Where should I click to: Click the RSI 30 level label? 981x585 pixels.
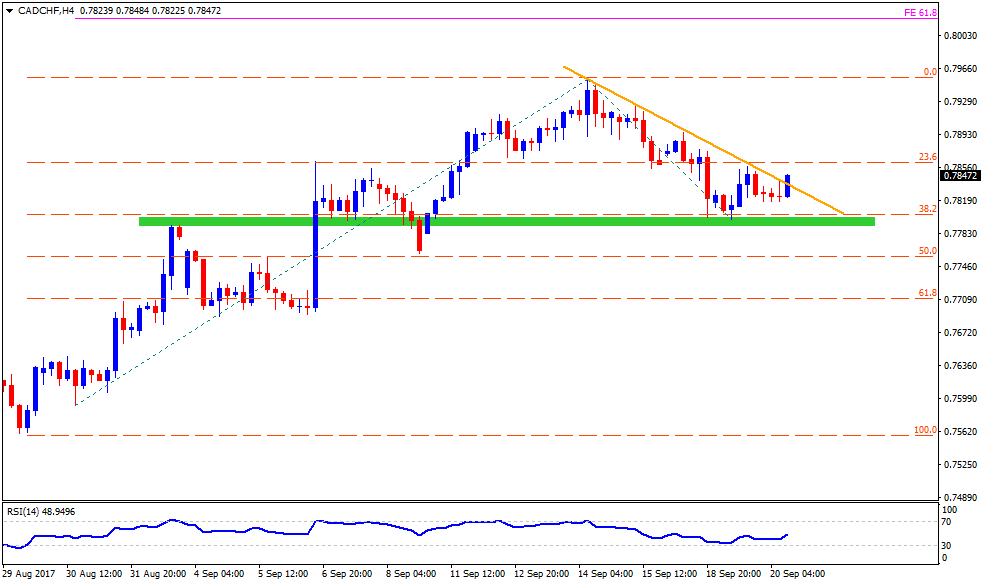tap(947, 546)
